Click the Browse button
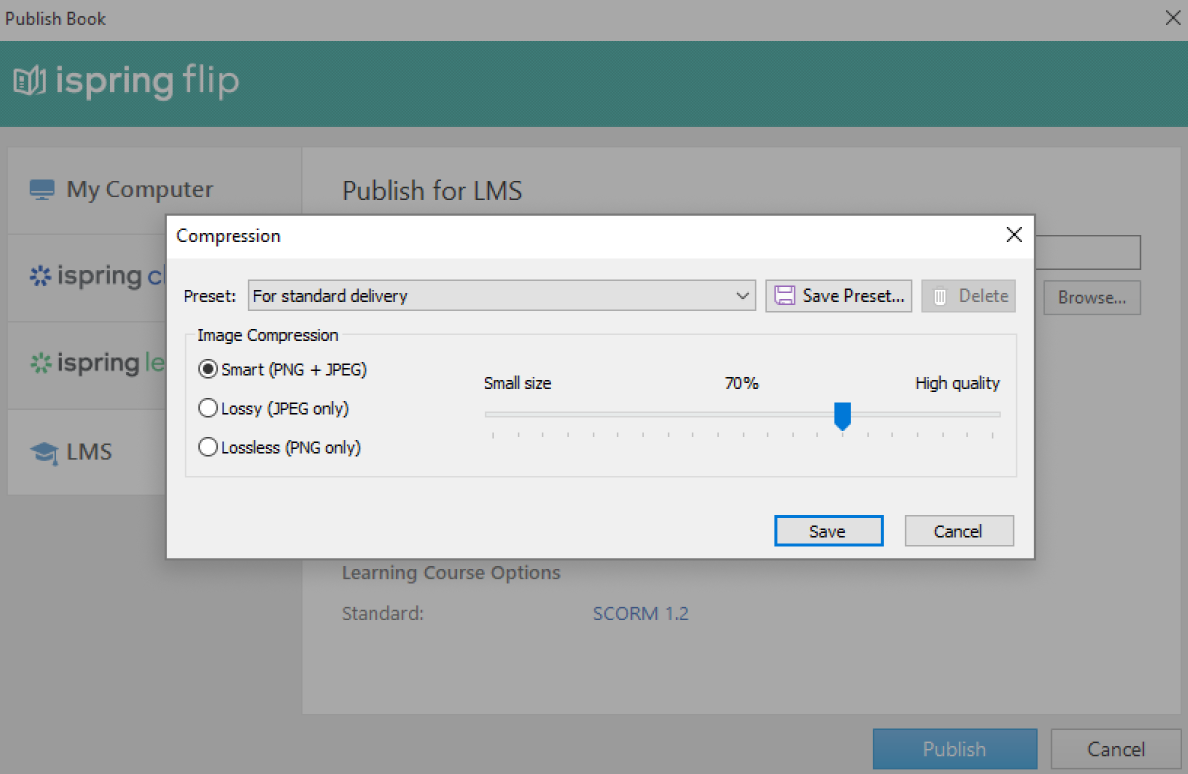This screenshot has width=1188, height=774. [1091, 297]
